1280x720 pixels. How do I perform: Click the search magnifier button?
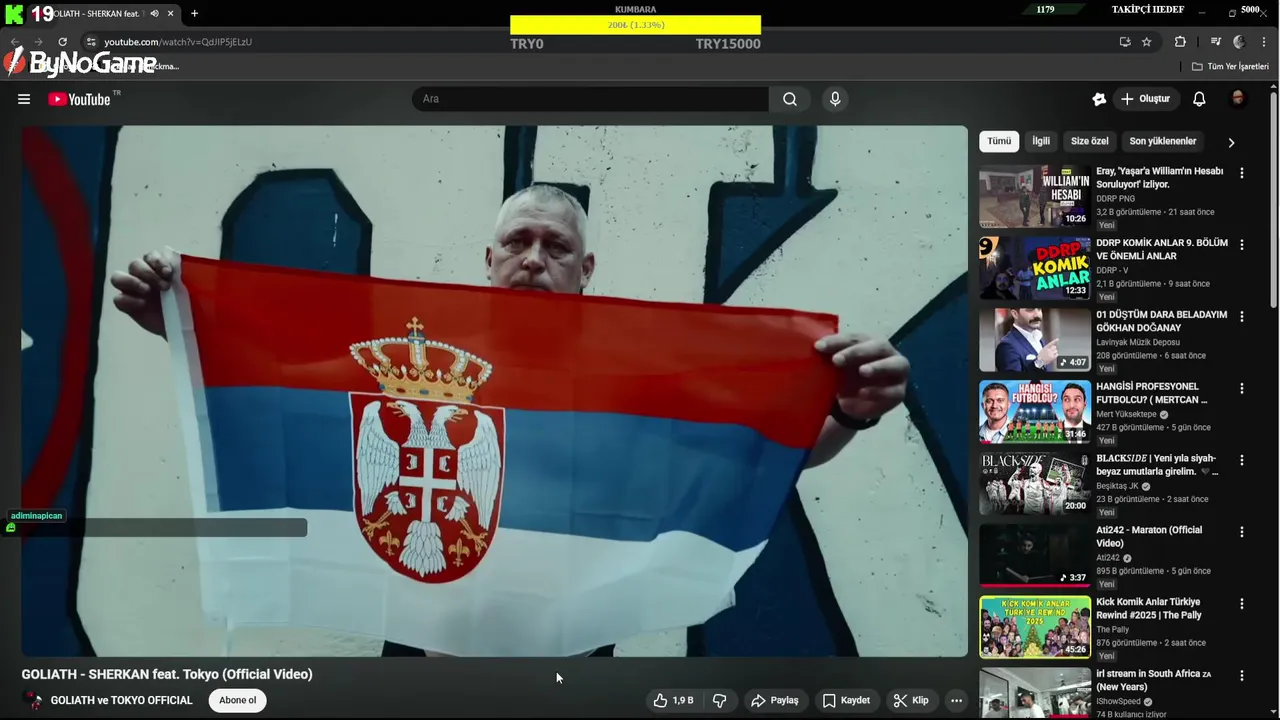coord(790,99)
